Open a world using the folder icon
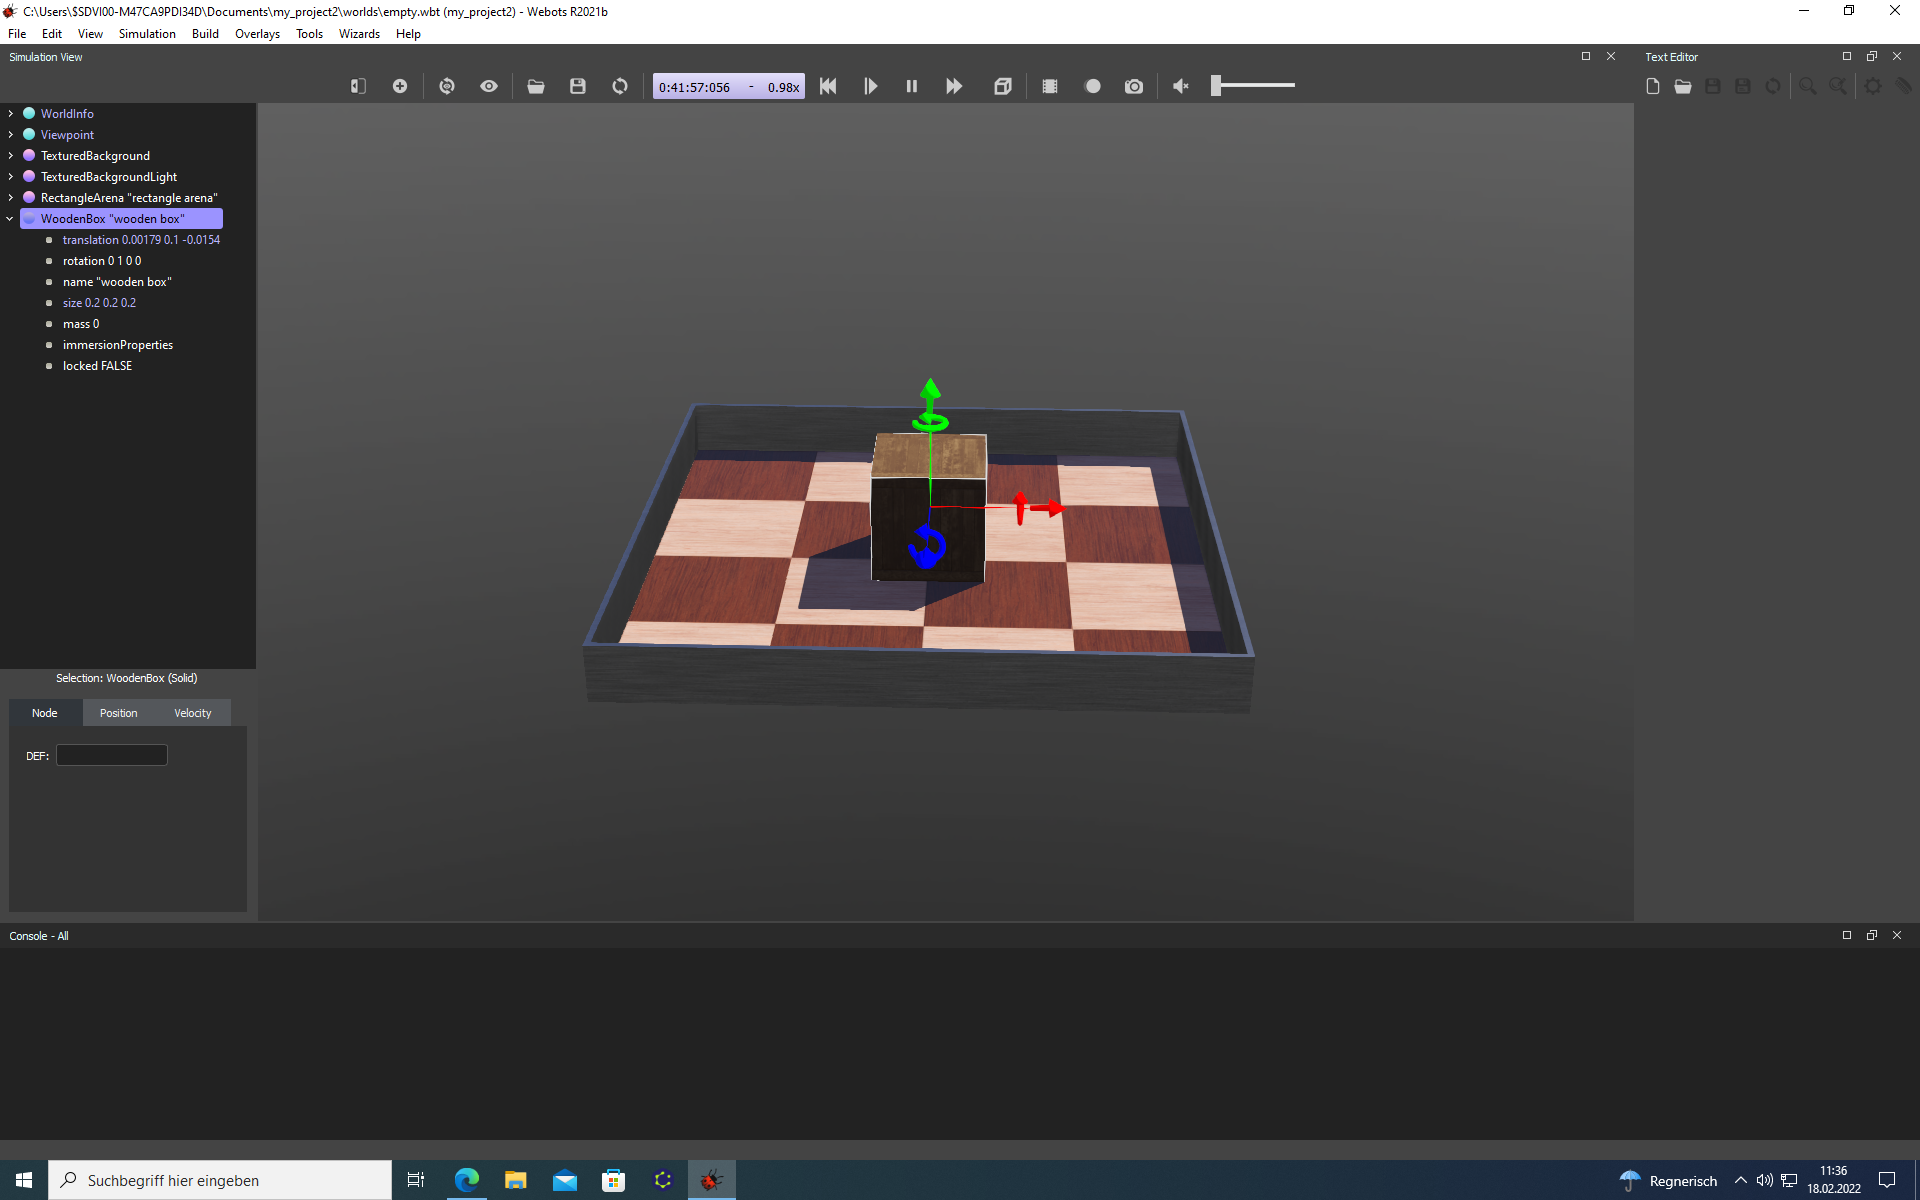 (x=536, y=87)
